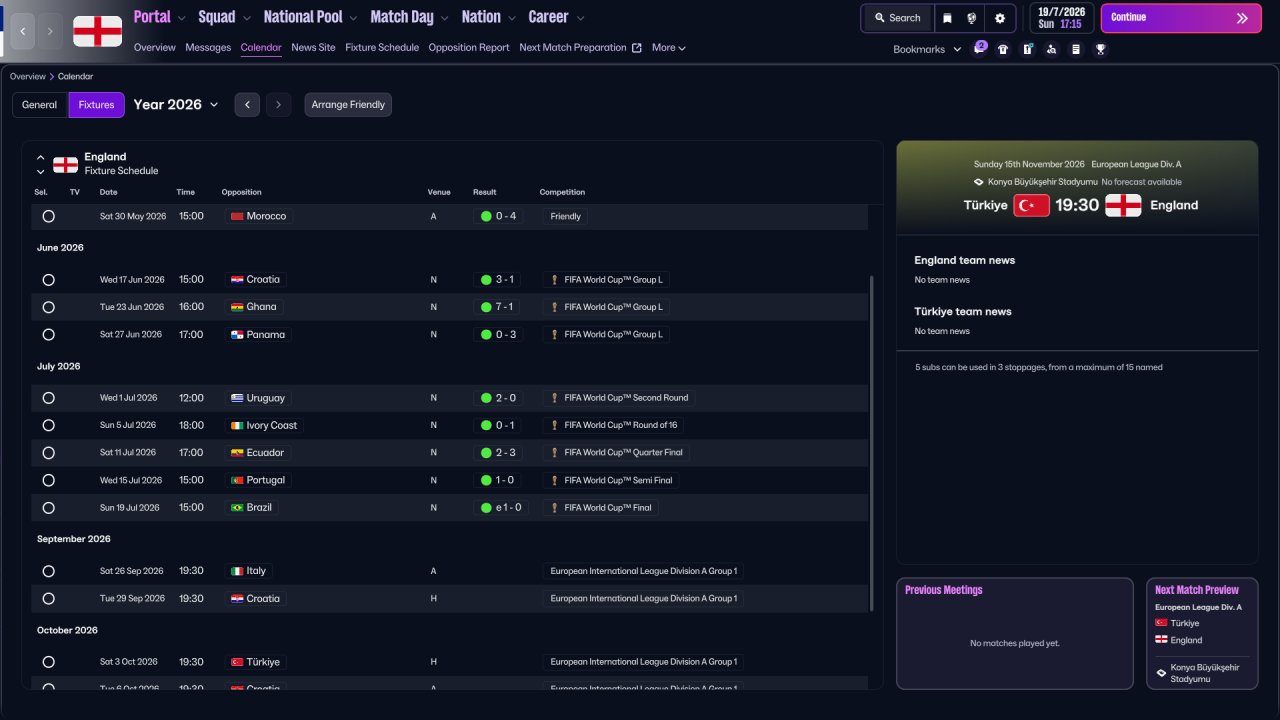Click the England flag badge in top bar
Viewport: 1280px width, 720px height.
[98, 31]
